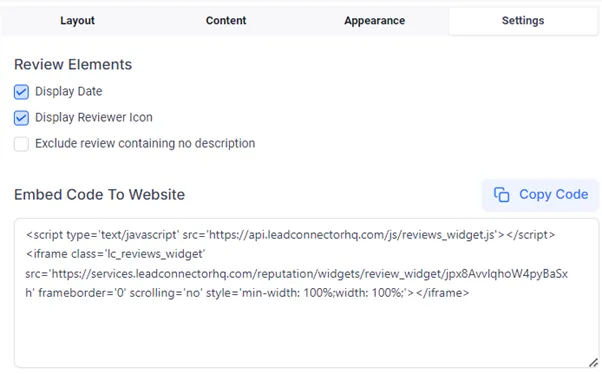602x374 pixels.
Task: Go to the Appearance tab
Action: click(x=374, y=21)
